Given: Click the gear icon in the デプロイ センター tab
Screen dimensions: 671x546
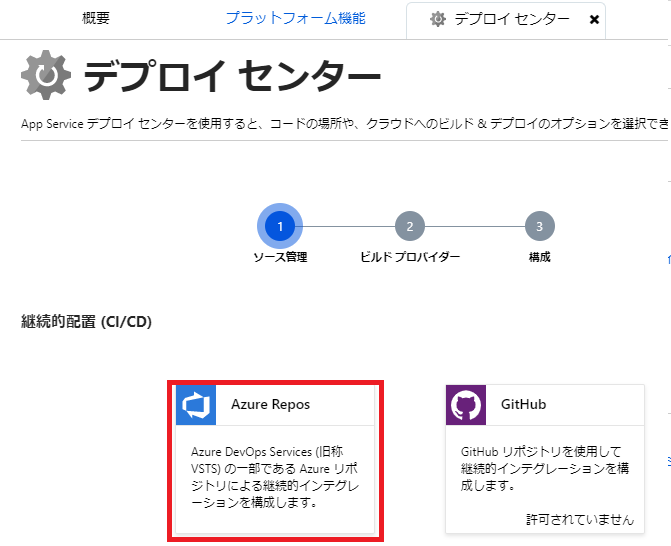Looking at the screenshot, I should pos(438,19).
